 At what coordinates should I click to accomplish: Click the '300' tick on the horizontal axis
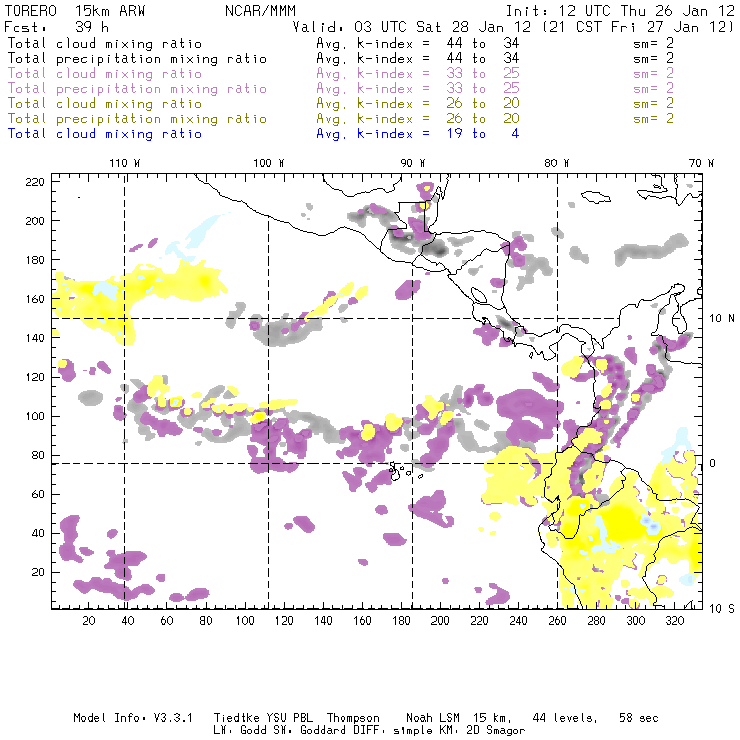635,621
